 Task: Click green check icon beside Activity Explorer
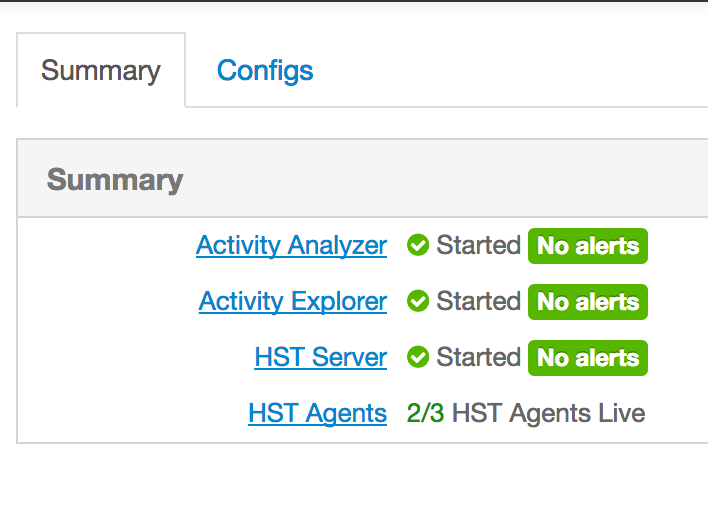click(418, 301)
